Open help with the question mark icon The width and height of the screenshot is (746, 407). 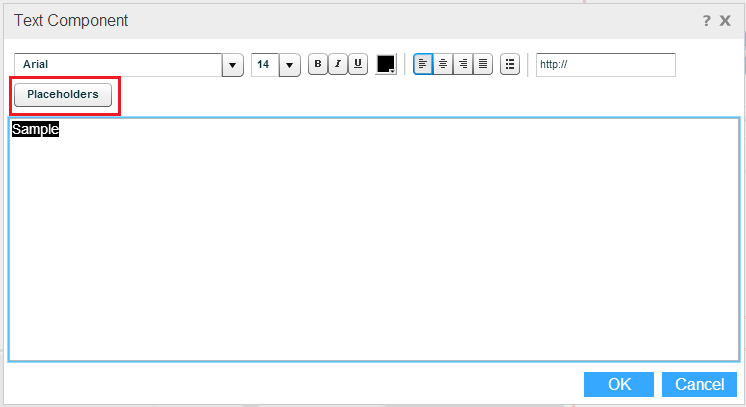coord(706,20)
